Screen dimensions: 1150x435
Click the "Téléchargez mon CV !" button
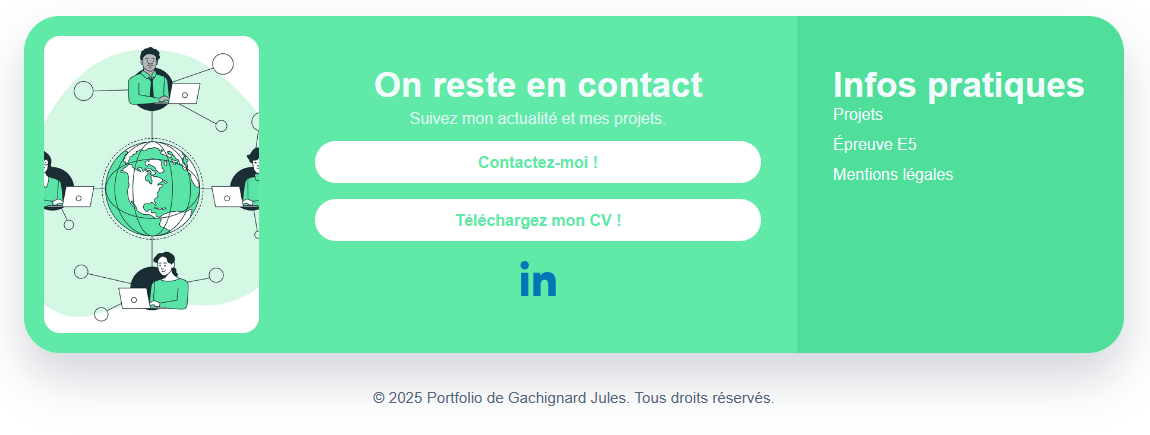pyautogui.click(x=538, y=220)
